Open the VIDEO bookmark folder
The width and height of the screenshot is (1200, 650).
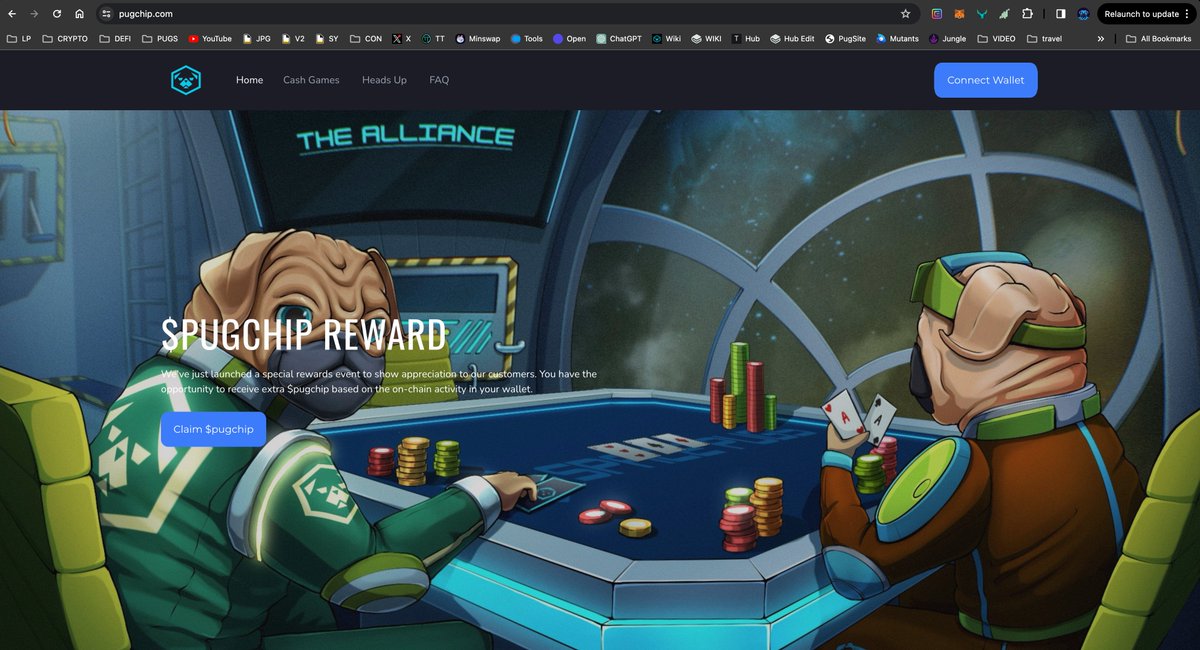pyautogui.click(x=995, y=39)
